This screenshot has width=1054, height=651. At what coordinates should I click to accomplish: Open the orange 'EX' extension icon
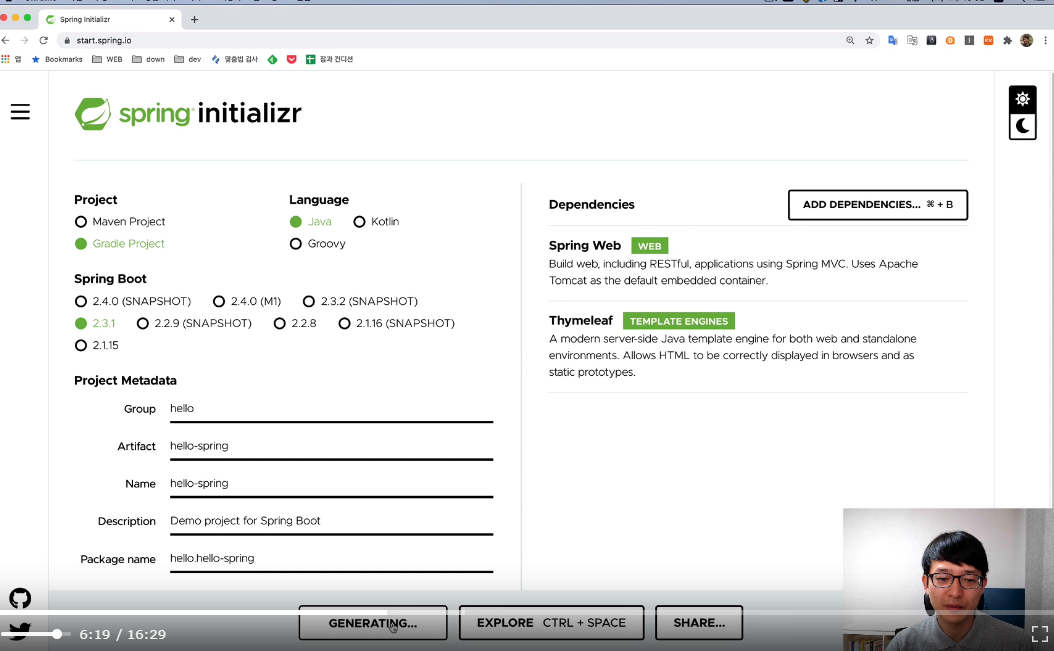tap(988, 40)
